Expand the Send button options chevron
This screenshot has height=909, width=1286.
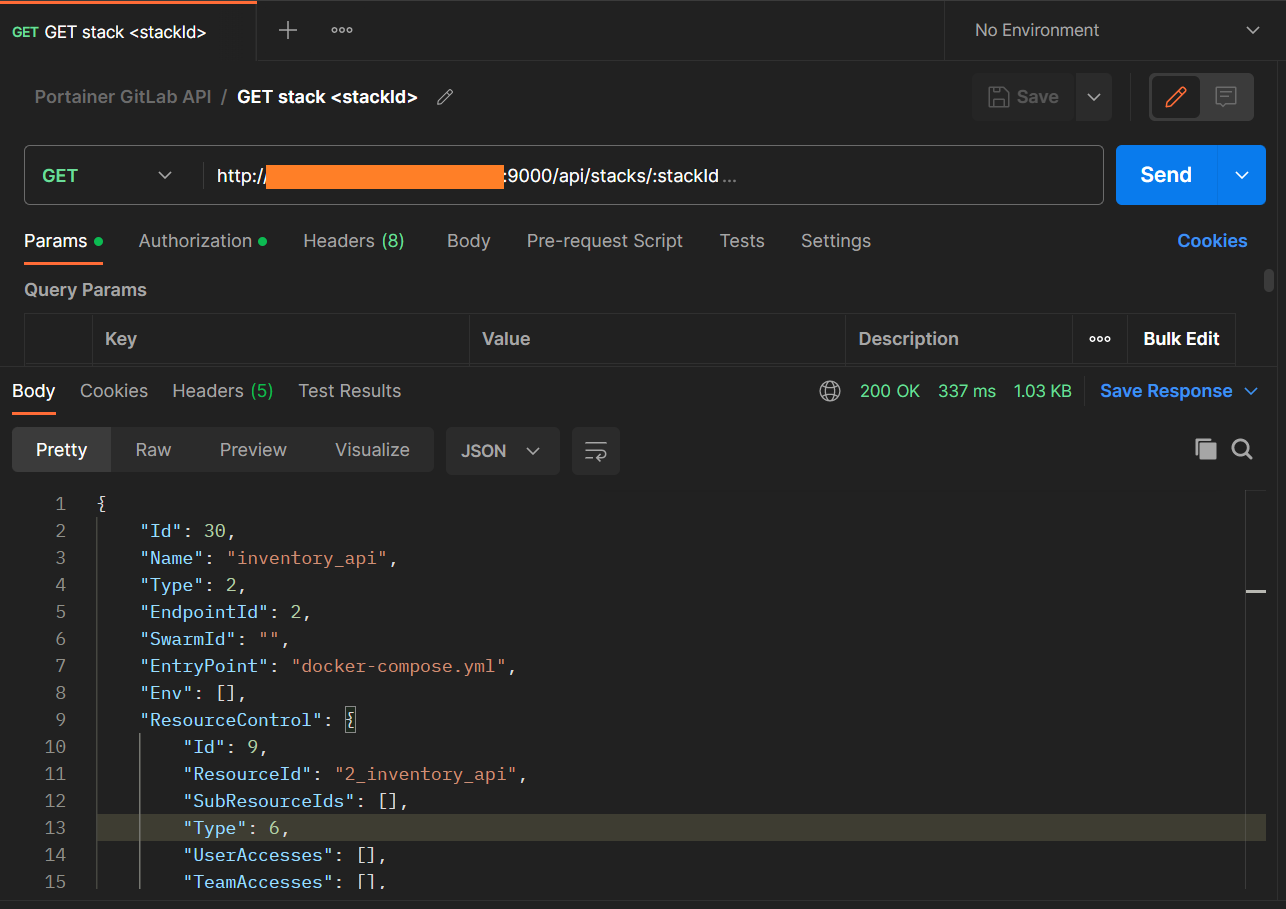coord(1240,174)
